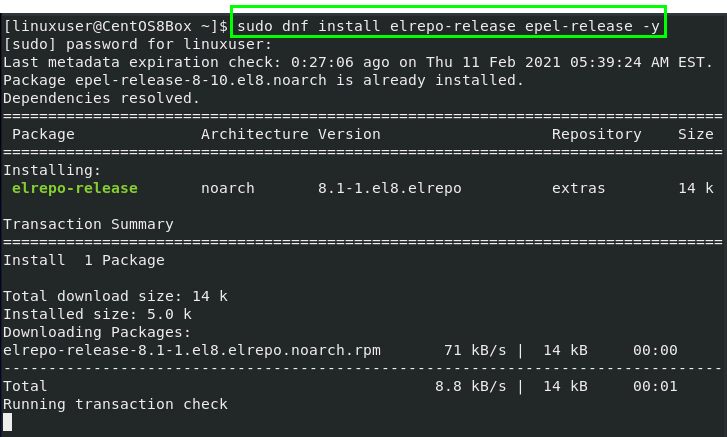Screen dimensions: 727x437
Task: Click the 8.1-1.el8.elrepo version value
Action: tap(389, 188)
